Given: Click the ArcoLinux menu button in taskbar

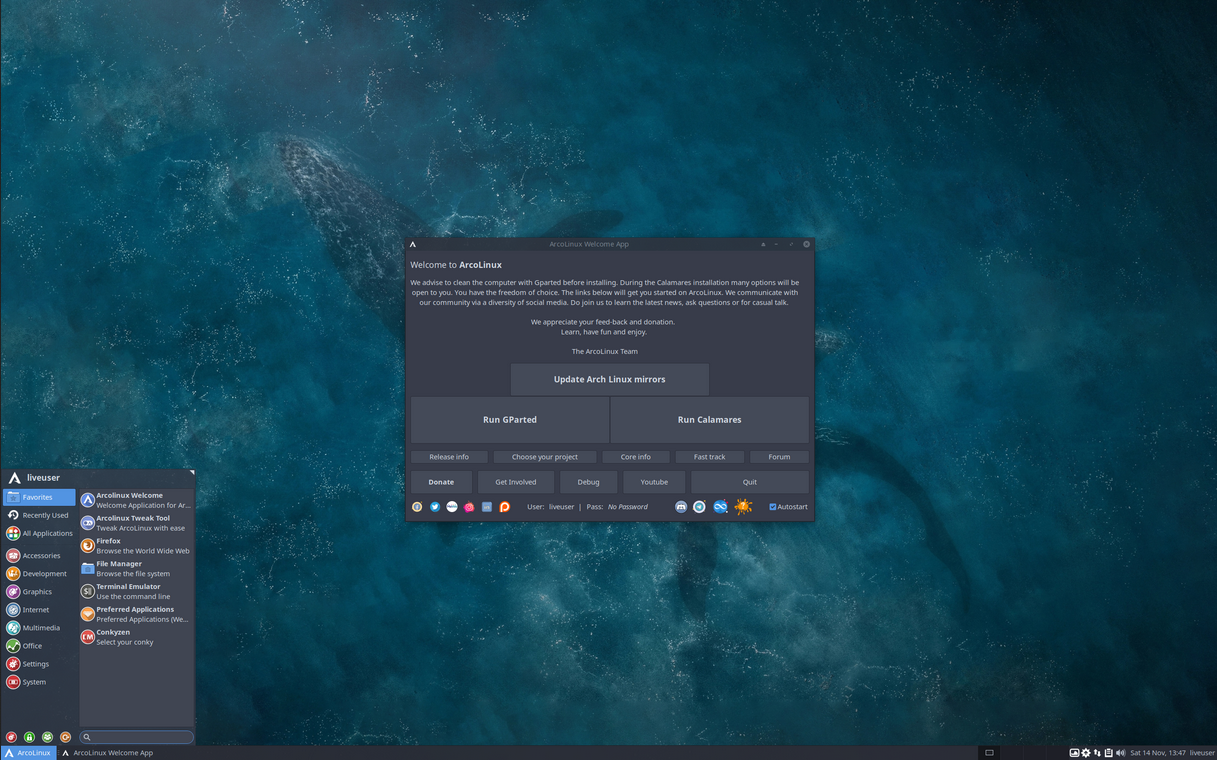Looking at the screenshot, I should click(28, 753).
